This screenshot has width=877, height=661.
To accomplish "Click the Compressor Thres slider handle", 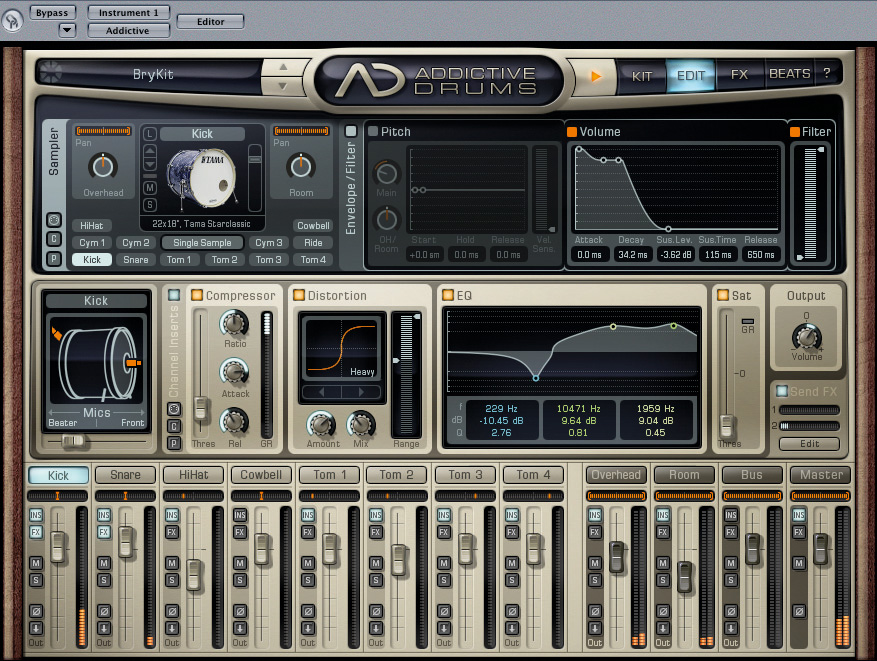I will click(x=200, y=408).
